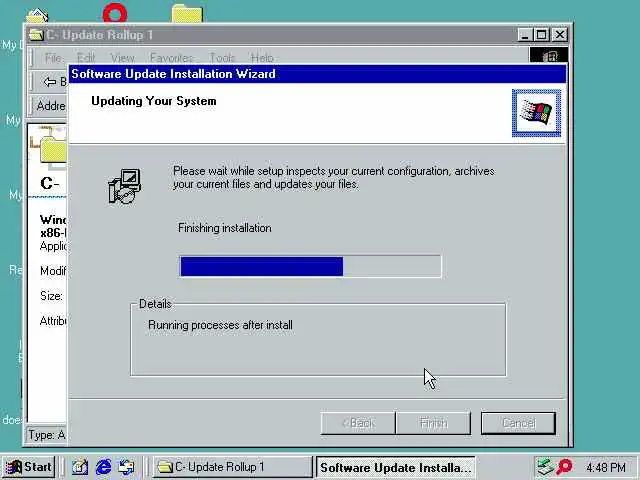Open Help menu in Update Rollup window

262,58
